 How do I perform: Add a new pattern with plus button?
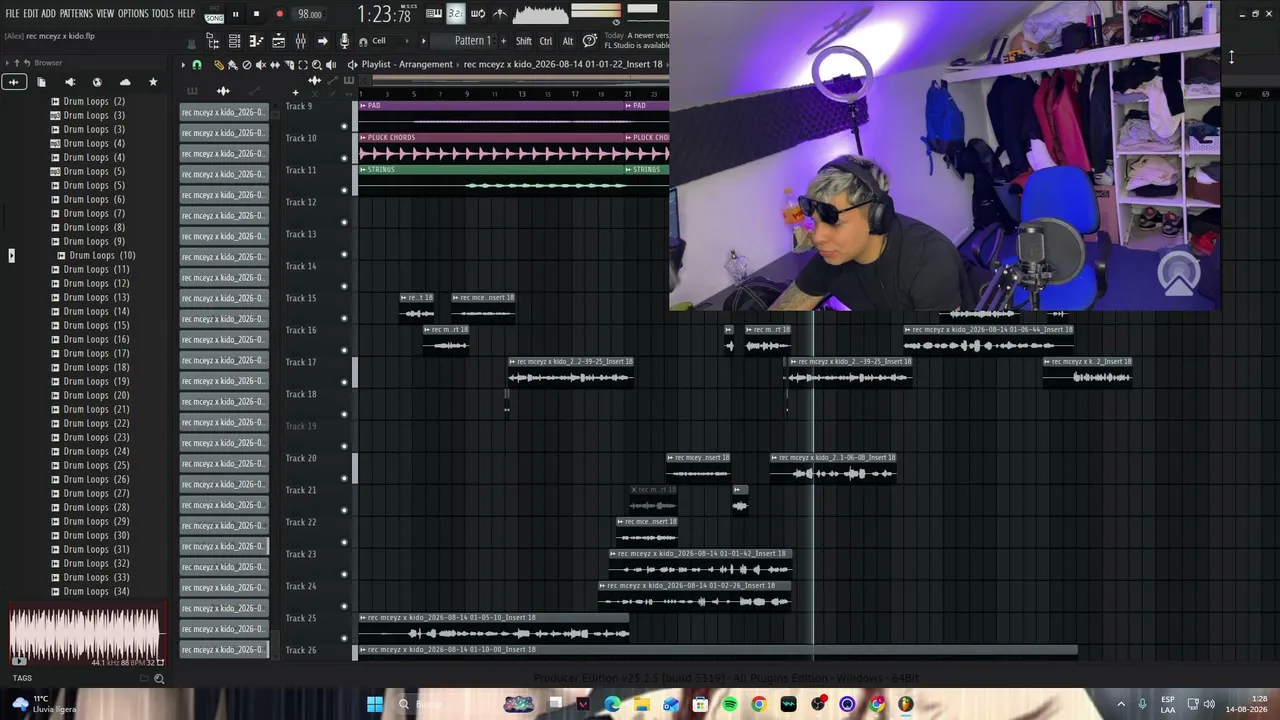(x=503, y=41)
